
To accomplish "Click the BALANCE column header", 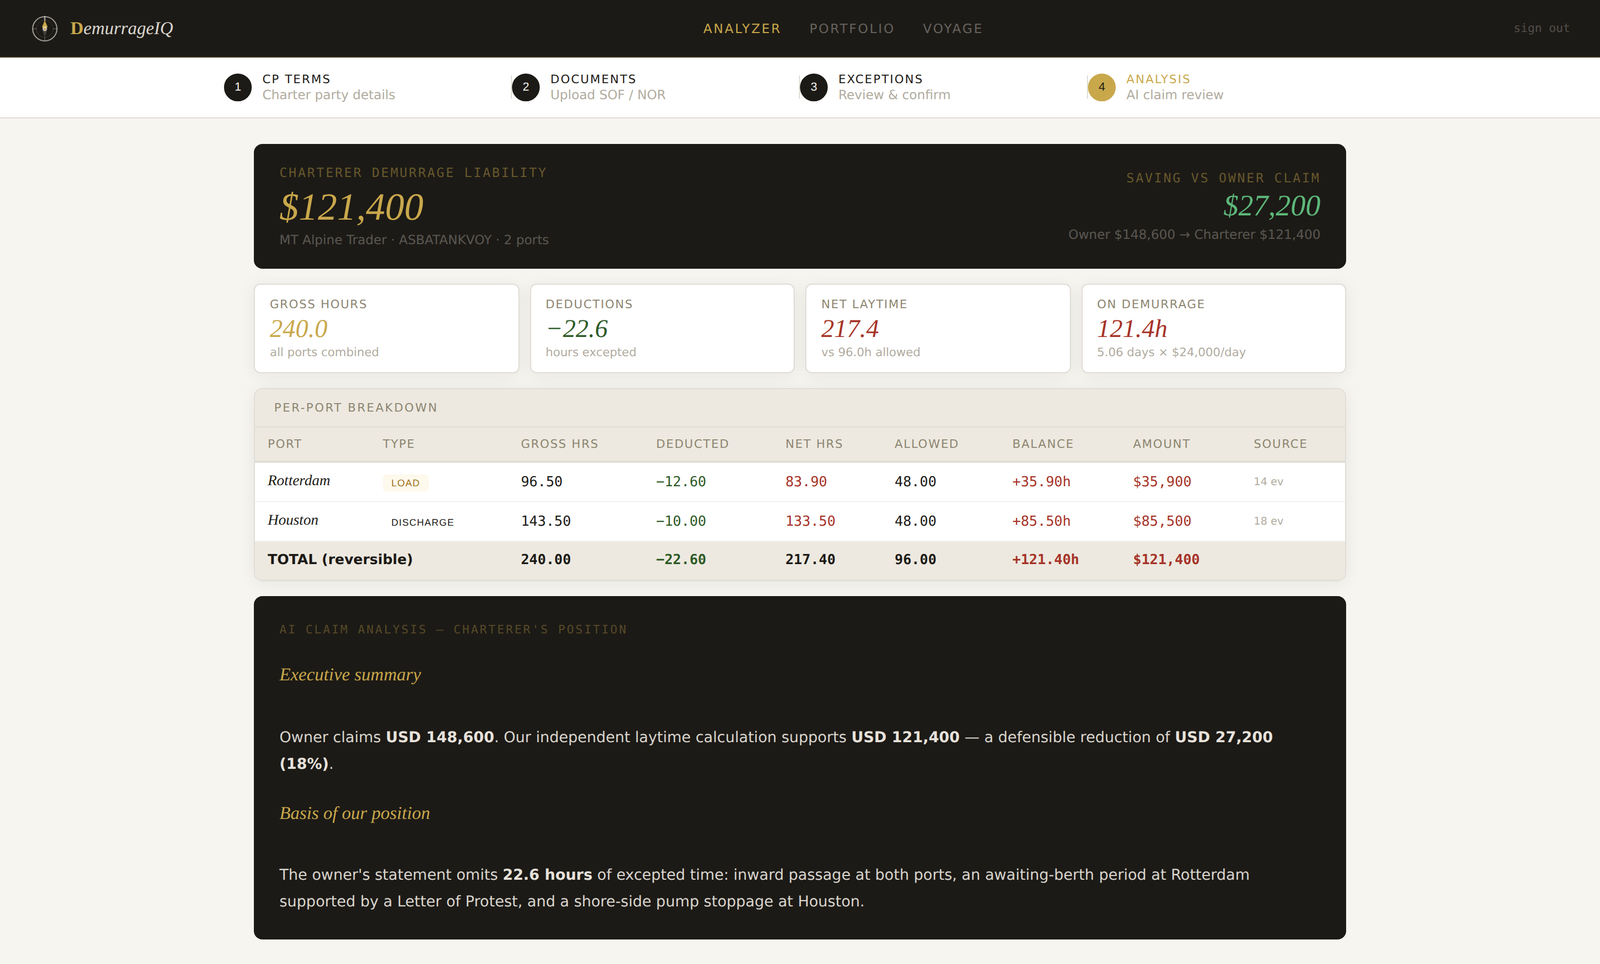I will tap(1043, 444).
